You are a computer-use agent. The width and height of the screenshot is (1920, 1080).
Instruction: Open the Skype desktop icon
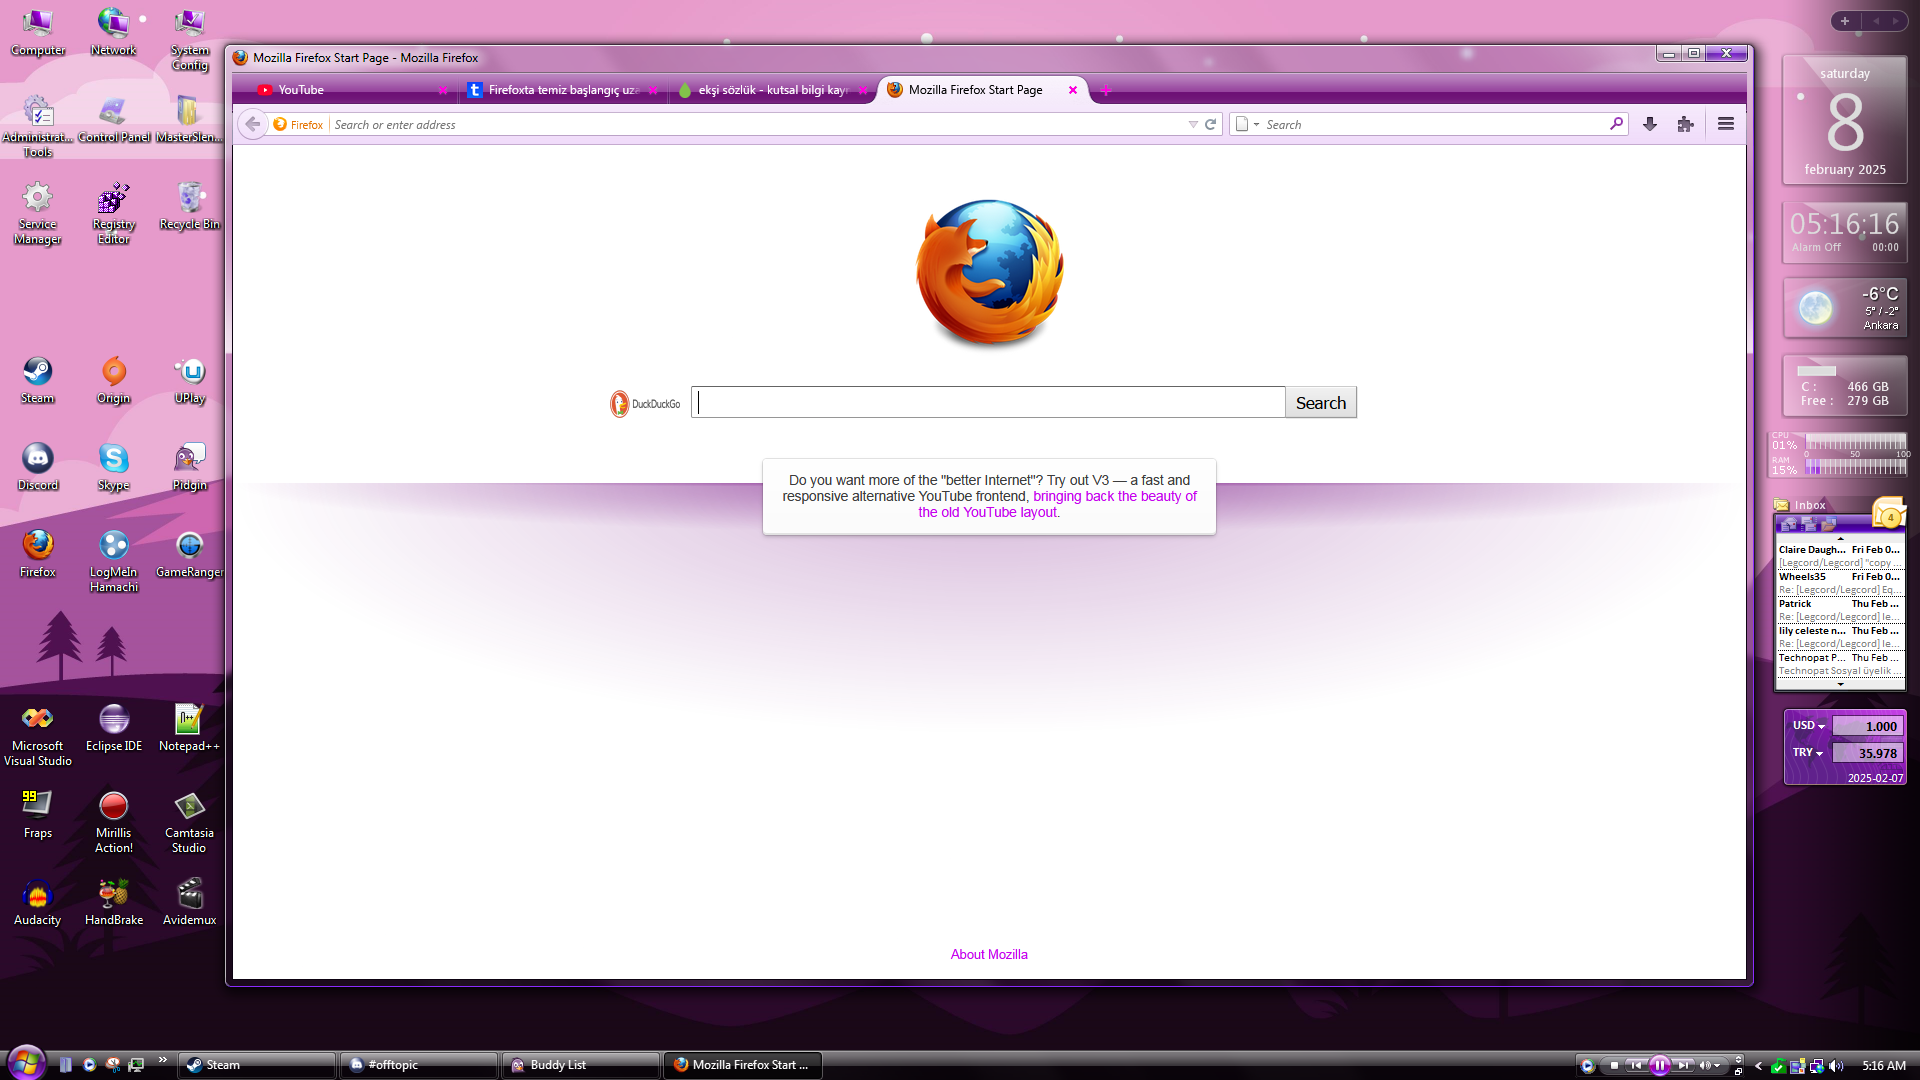coord(114,468)
